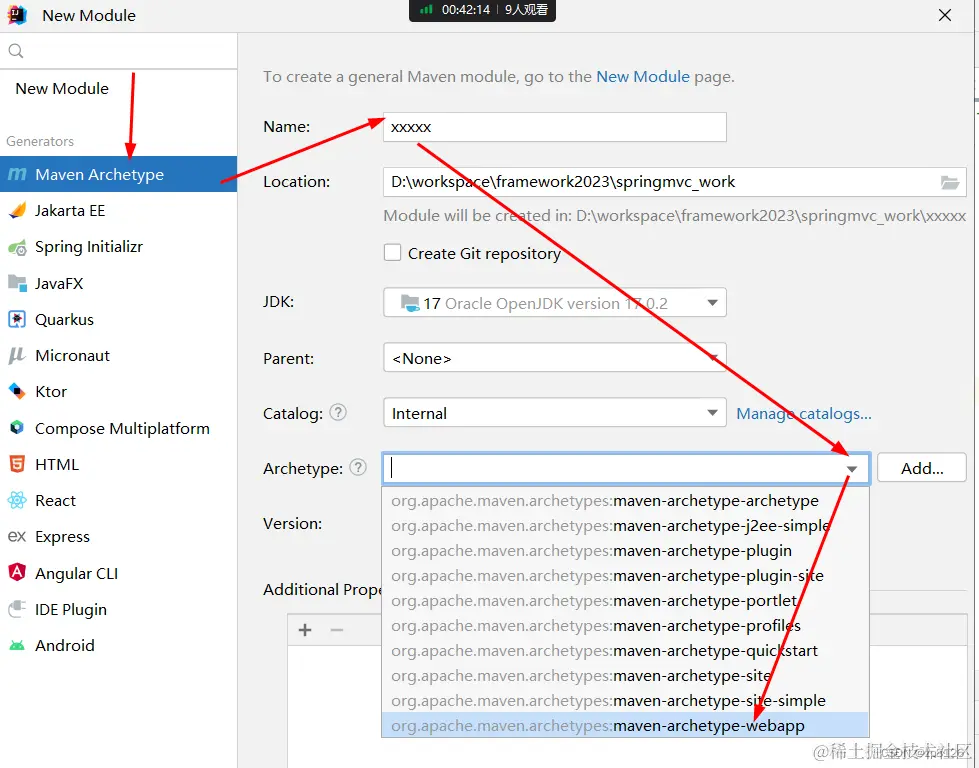Open the Catalog dropdown arrow
This screenshot has height=768, width=979.
(712, 413)
